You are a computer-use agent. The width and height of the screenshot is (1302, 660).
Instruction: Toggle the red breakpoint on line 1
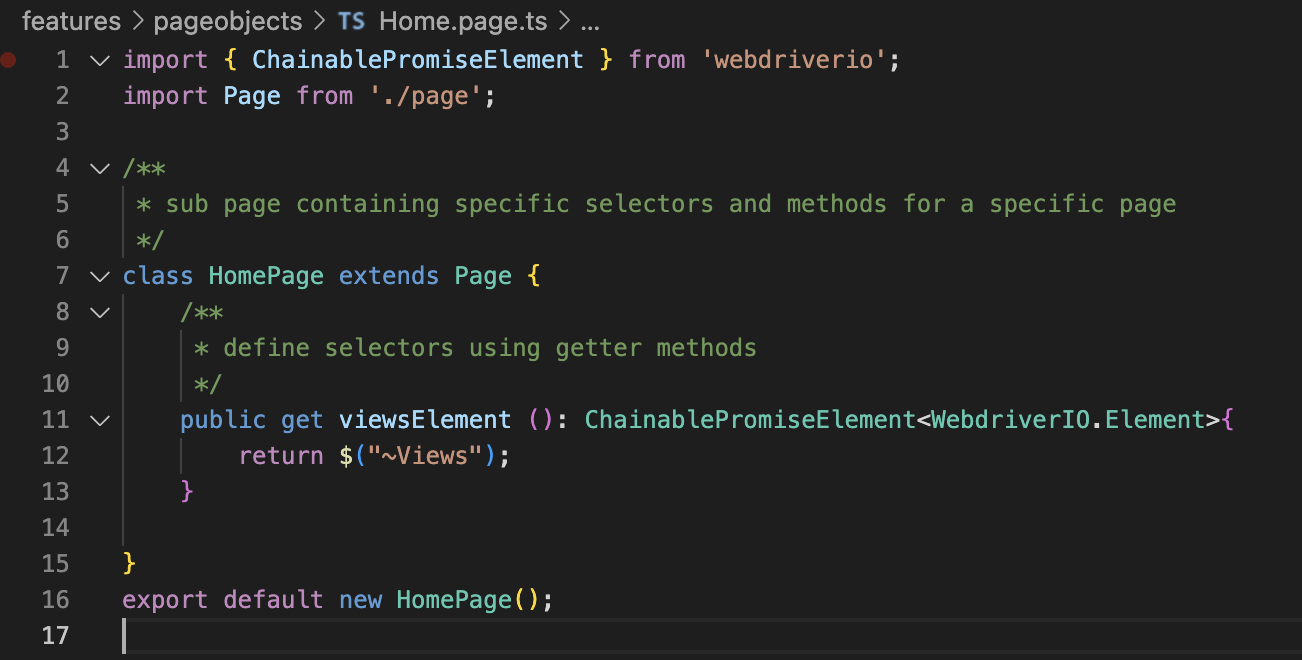pyautogui.click(x=9, y=60)
